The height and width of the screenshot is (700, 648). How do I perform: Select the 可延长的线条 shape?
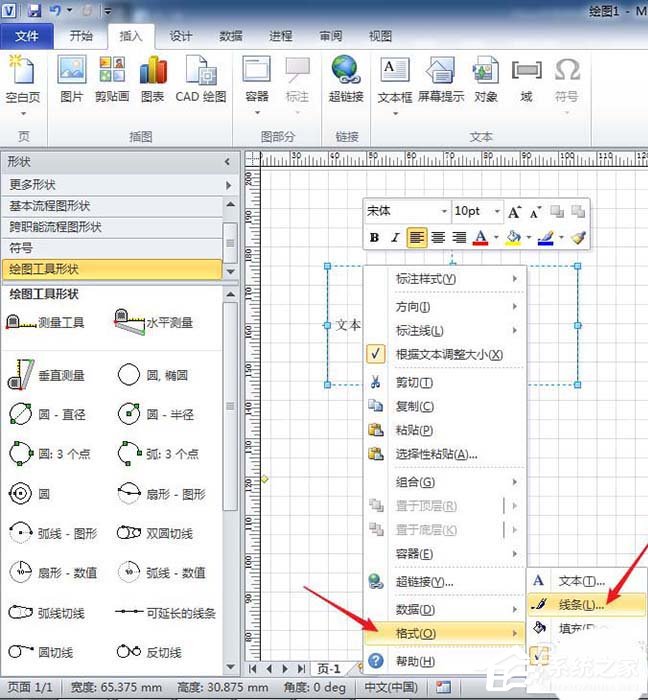click(x=165, y=612)
